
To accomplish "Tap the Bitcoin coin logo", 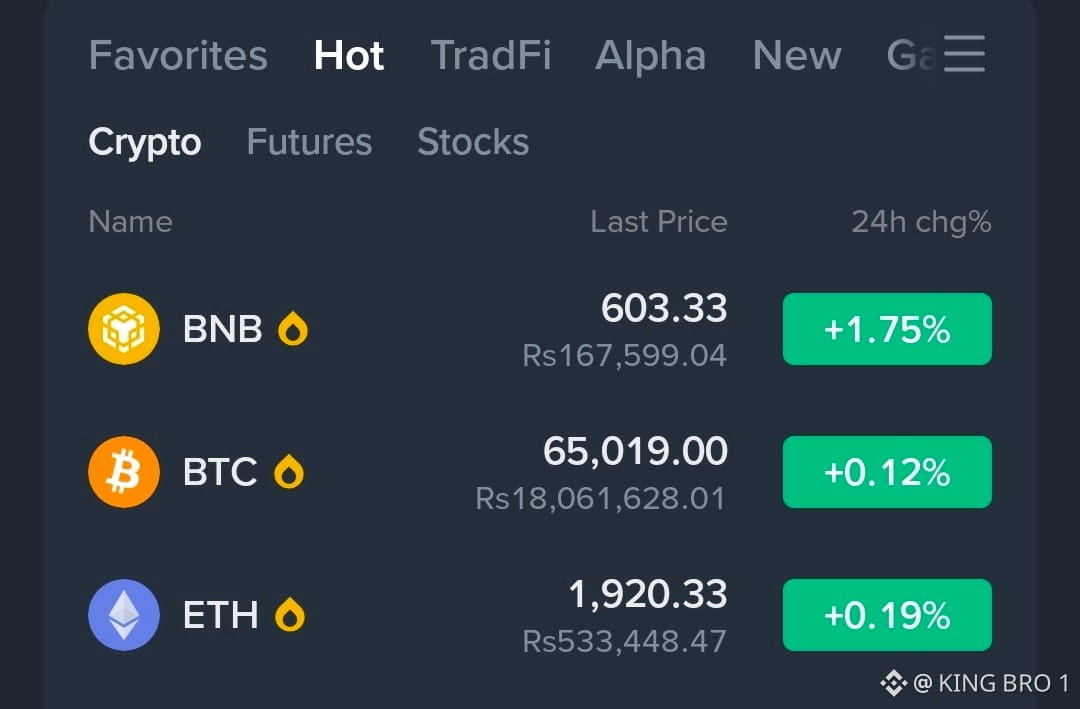I will coord(124,472).
